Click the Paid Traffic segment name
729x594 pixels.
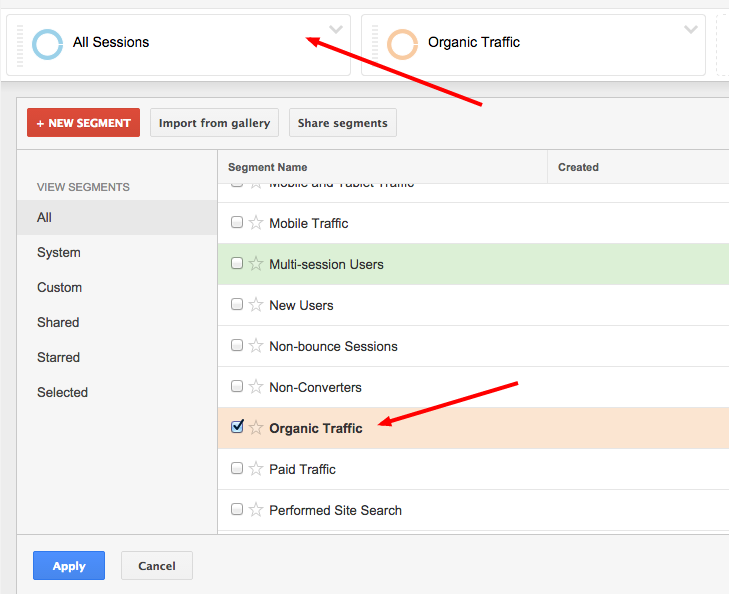(x=302, y=469)
